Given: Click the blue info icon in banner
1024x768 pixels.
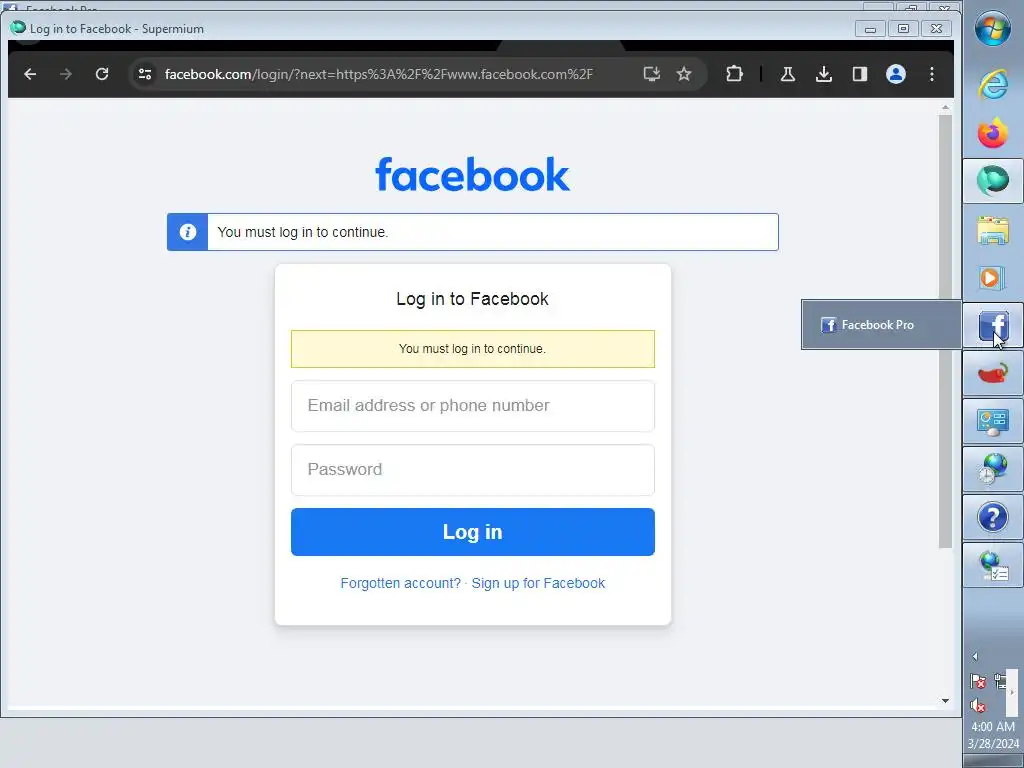Looking at the screenshot, I should click(187, 232).
